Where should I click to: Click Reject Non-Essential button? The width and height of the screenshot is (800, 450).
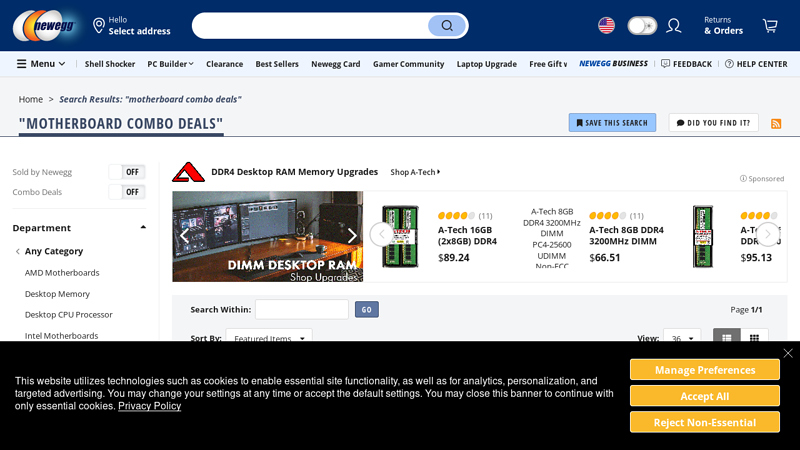705,422
